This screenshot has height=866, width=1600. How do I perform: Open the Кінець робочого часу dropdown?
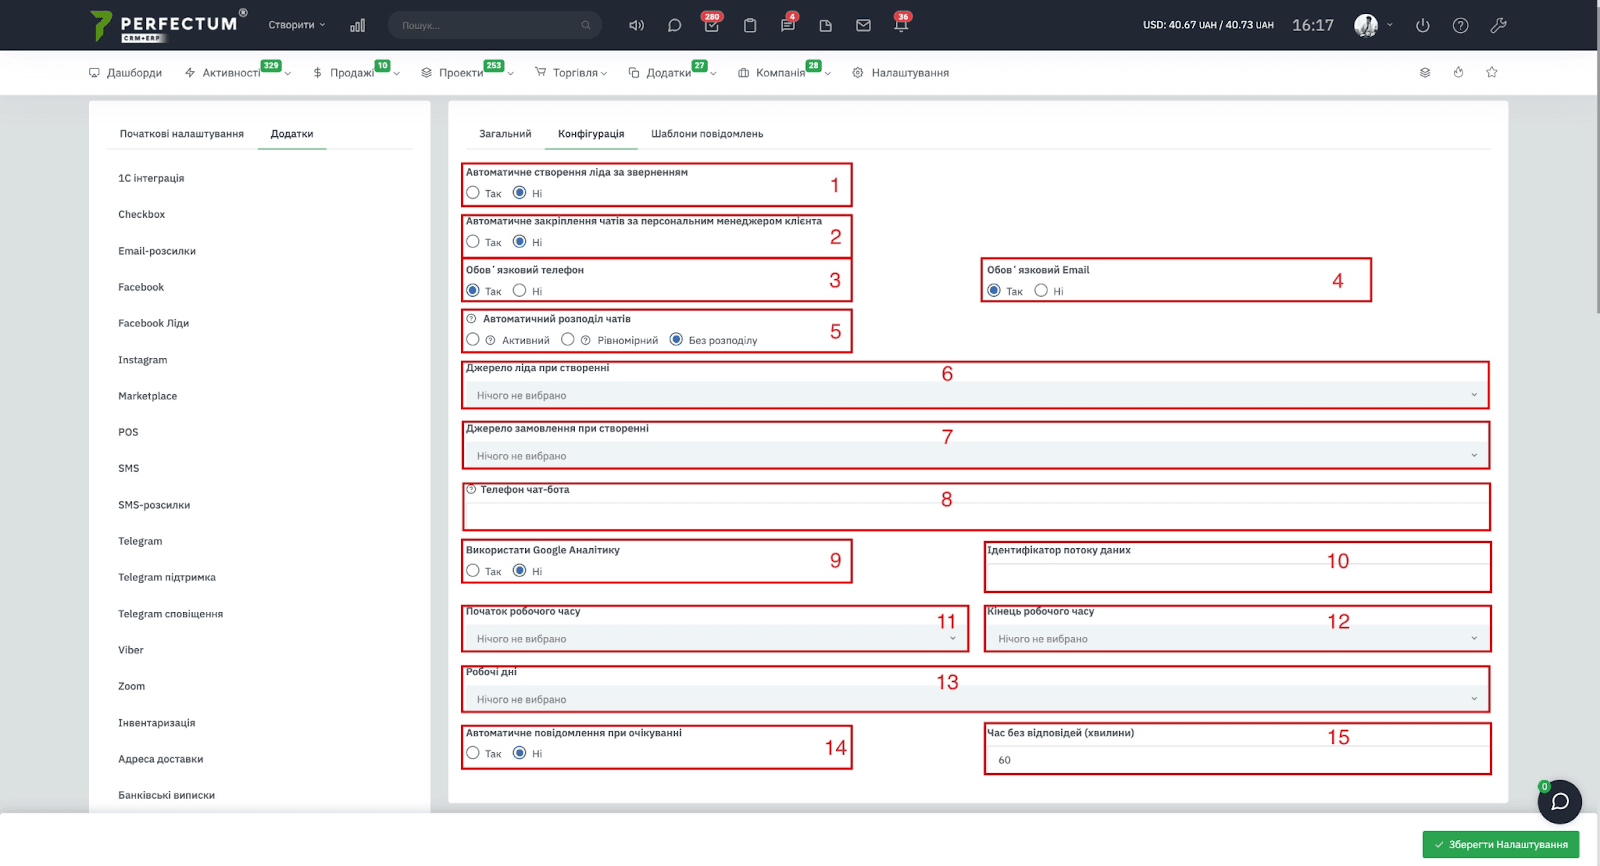click(x=1238, y=638)
